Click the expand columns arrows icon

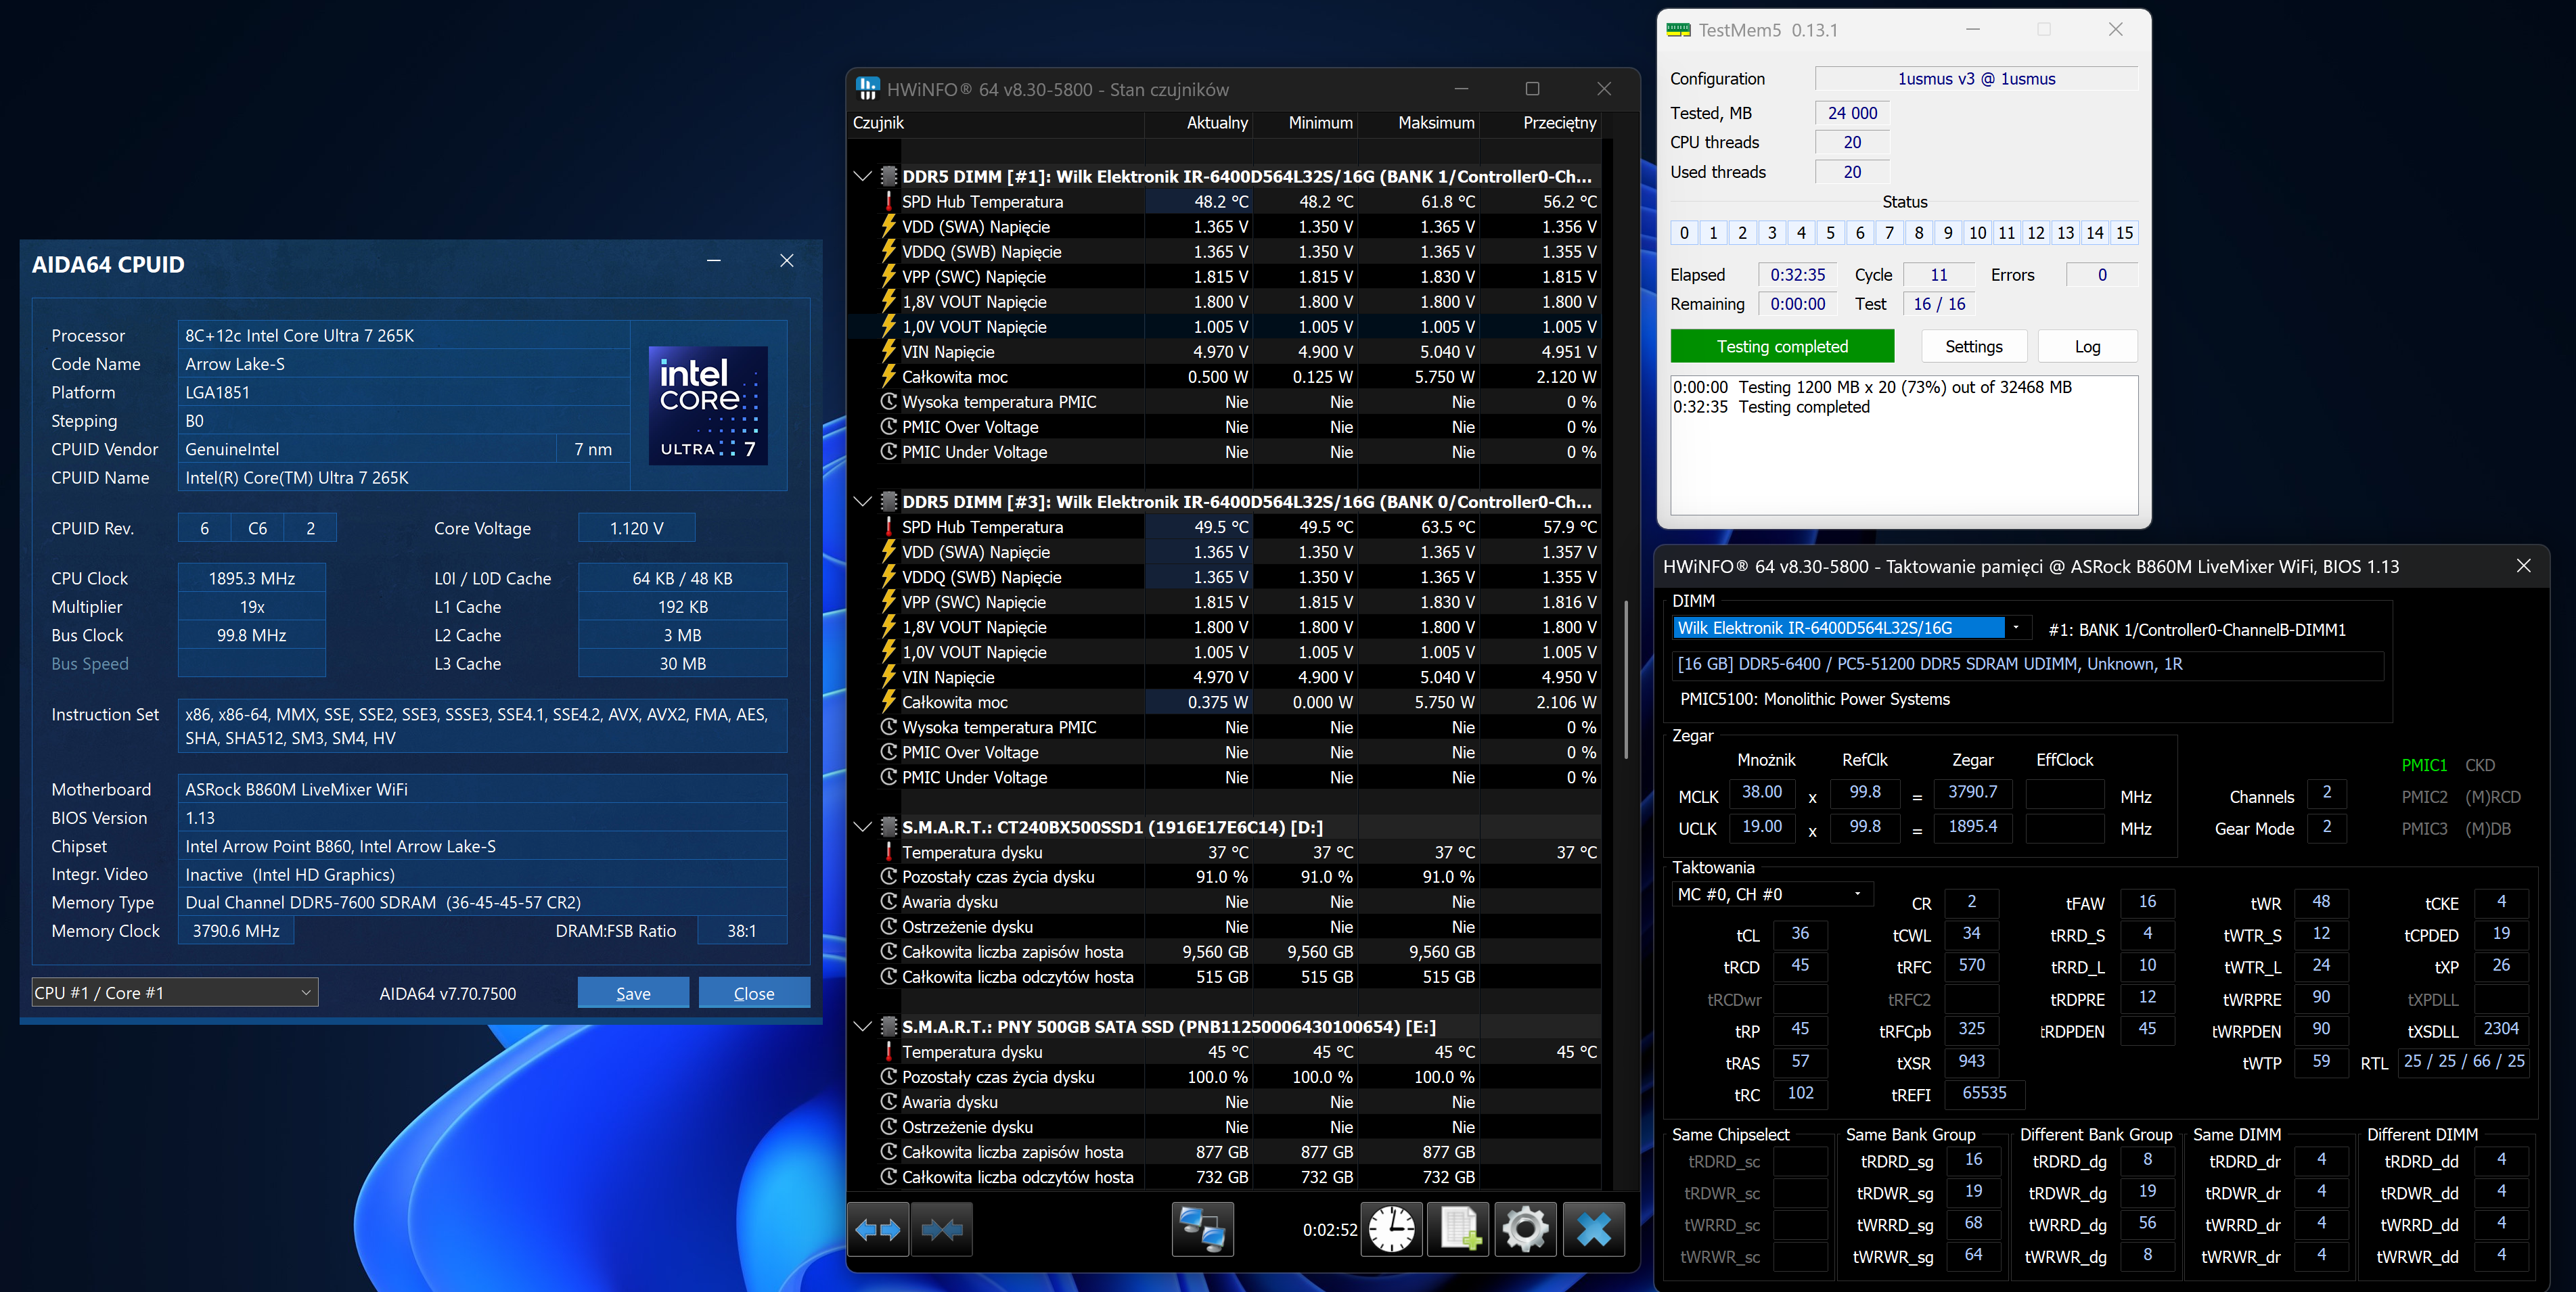click(x=878, y=1229)
